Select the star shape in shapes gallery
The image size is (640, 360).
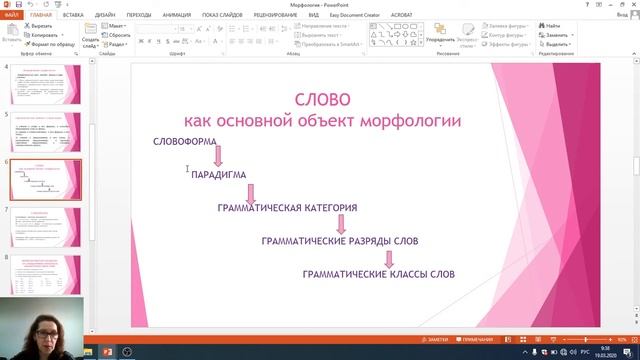click(413, 42)
